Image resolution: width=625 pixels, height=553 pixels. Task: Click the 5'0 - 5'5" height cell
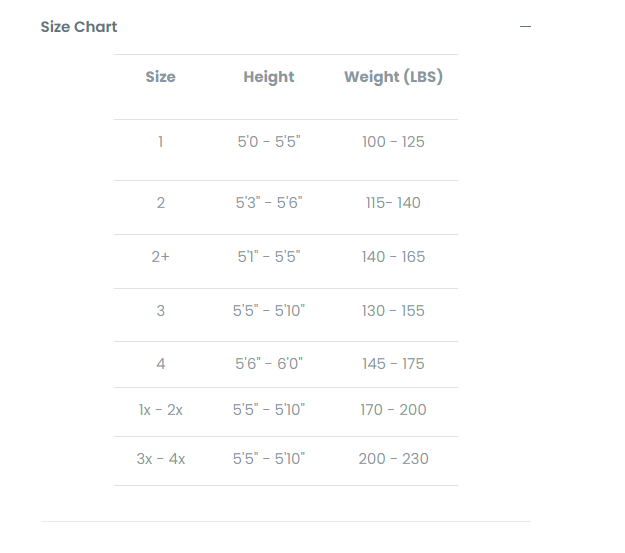click(x=269, y=142)
